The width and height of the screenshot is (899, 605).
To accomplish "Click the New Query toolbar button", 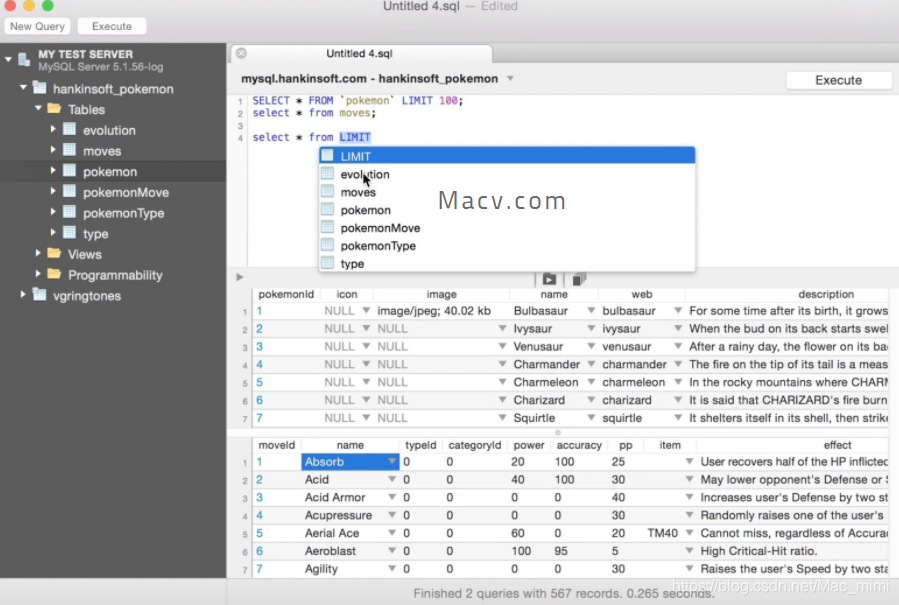I will click(37, 26).
